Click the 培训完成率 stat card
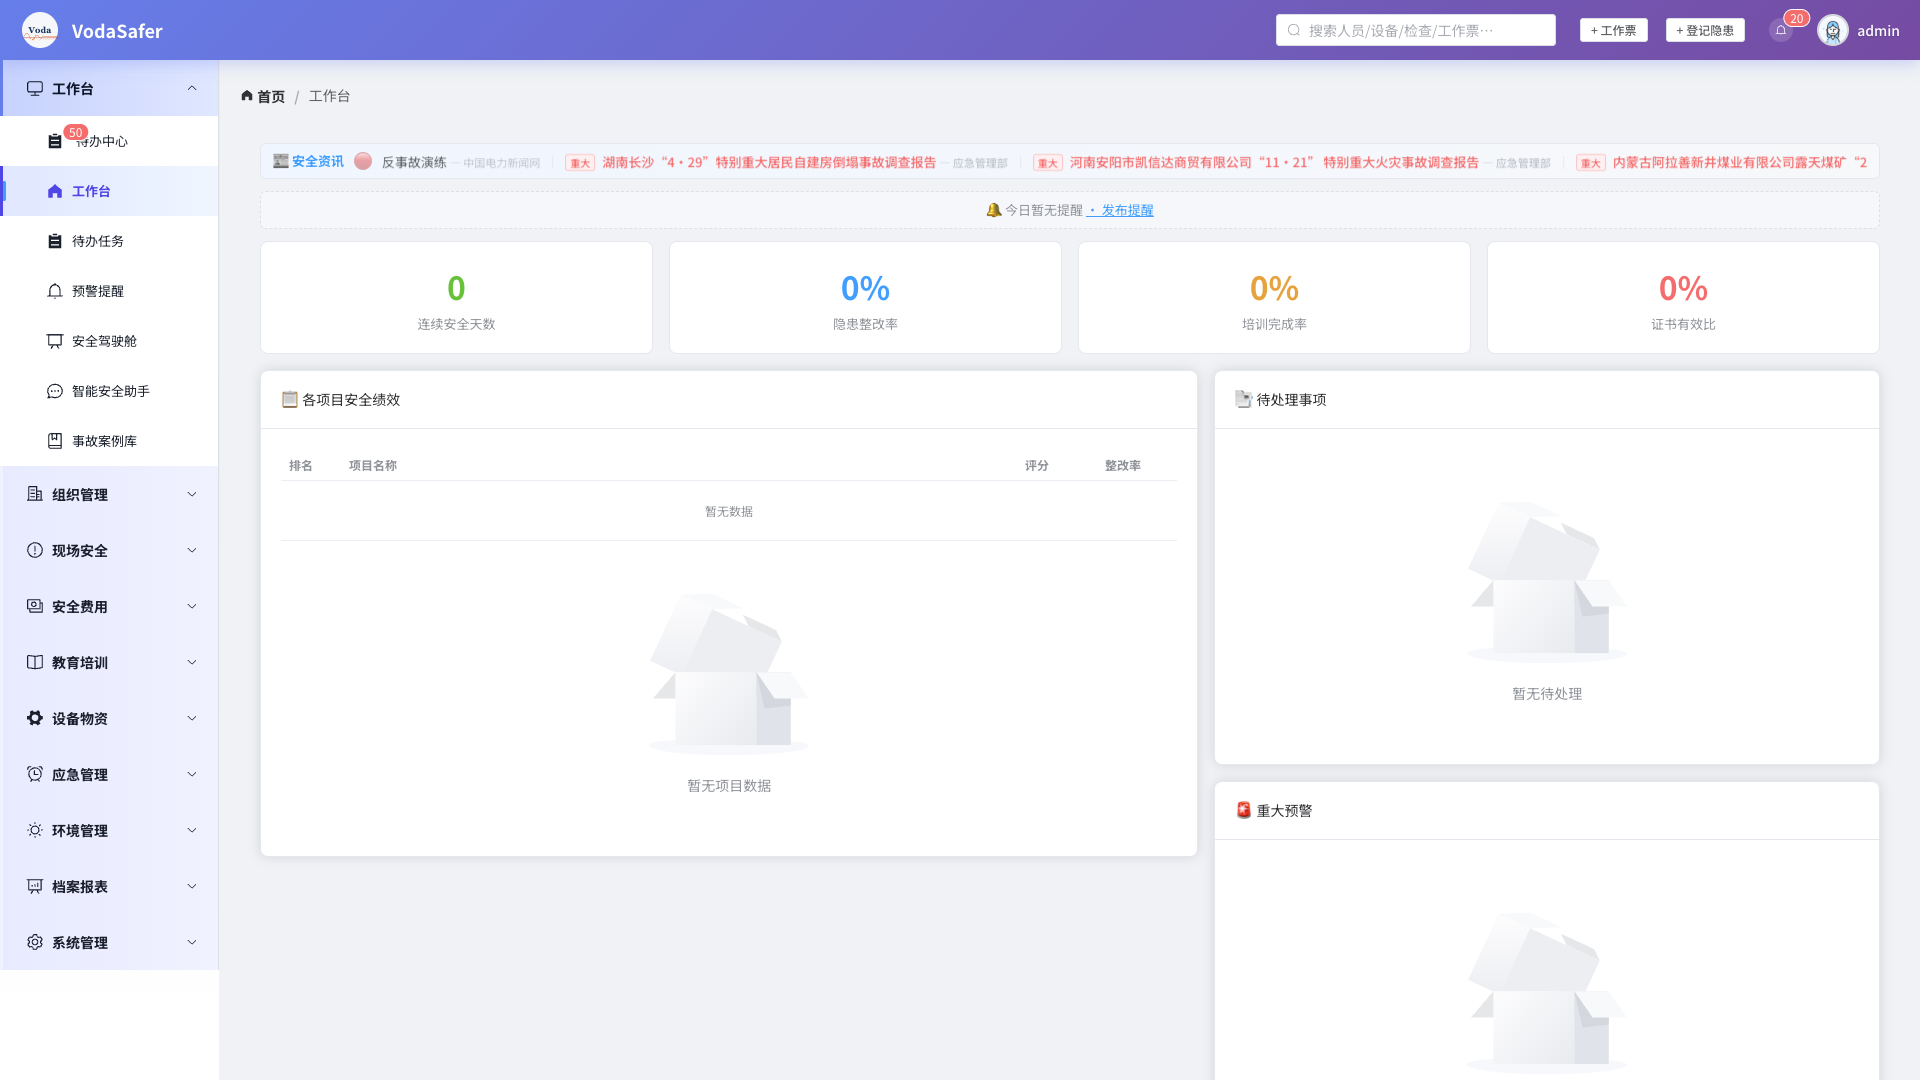 pyautogui.click(x=1274, y=297)
